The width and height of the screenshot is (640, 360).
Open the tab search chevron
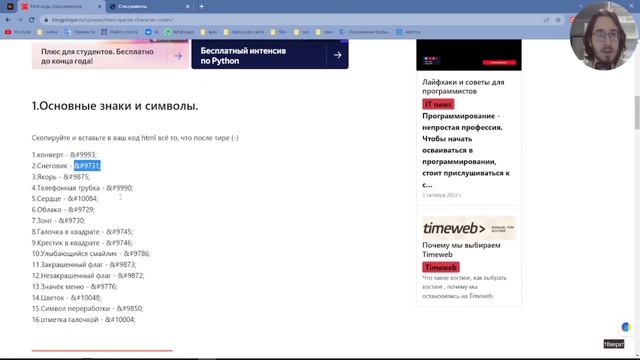pos(580,6)
